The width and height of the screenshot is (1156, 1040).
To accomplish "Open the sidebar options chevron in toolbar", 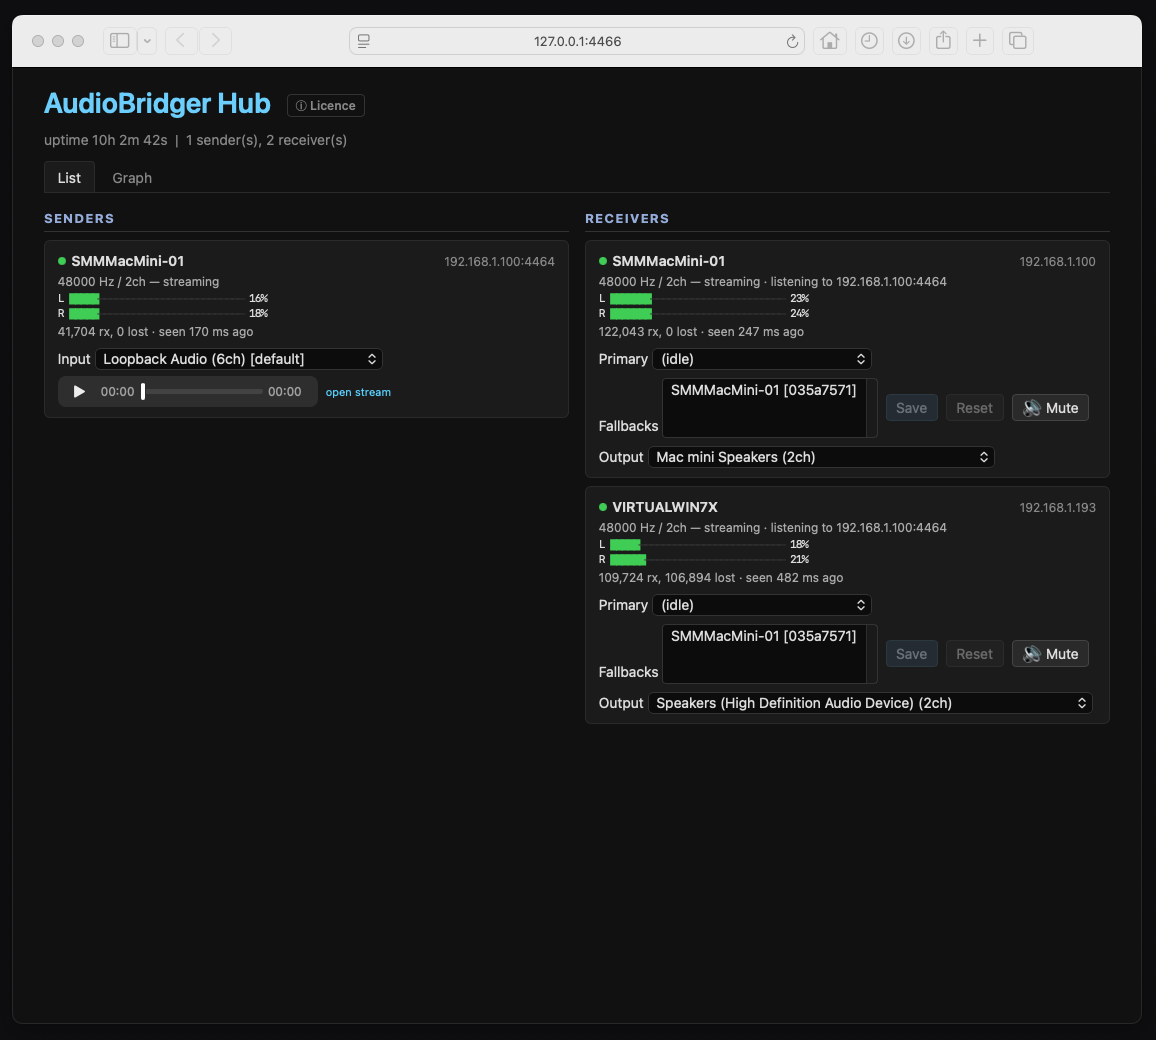I will point(147,41).
